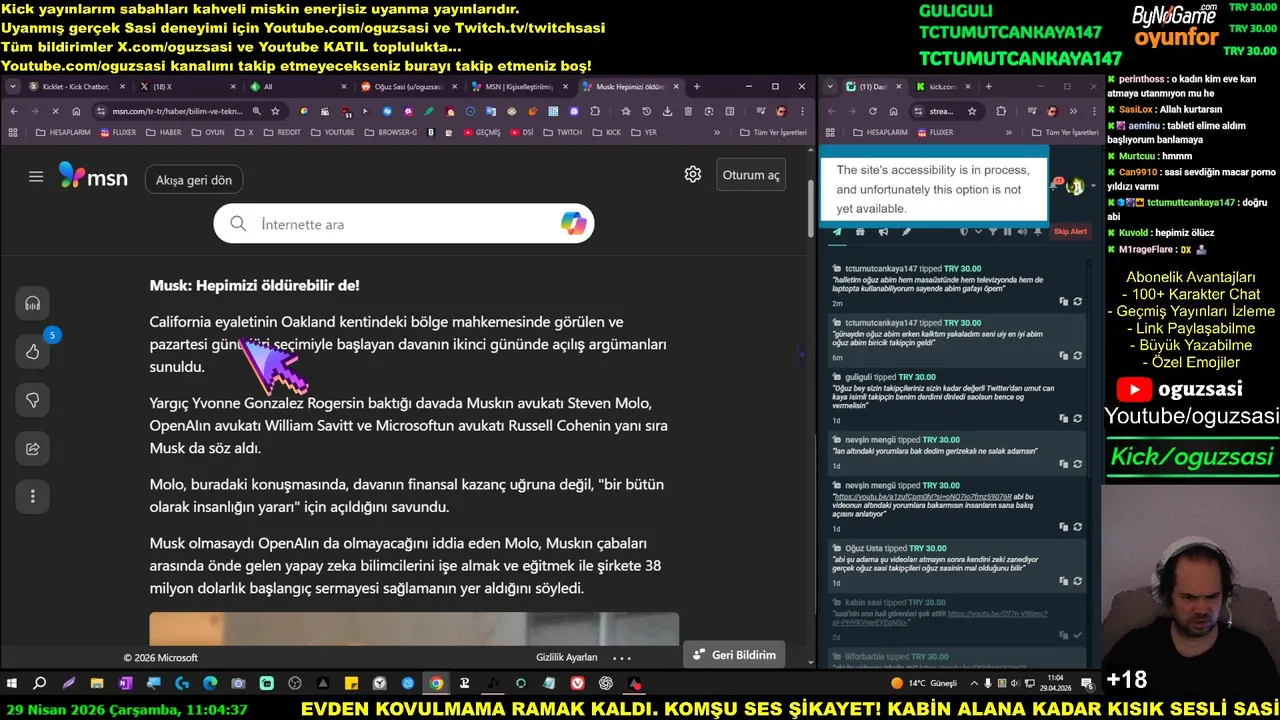
Task: Open Edge from the taskbar
Action: 210,684
